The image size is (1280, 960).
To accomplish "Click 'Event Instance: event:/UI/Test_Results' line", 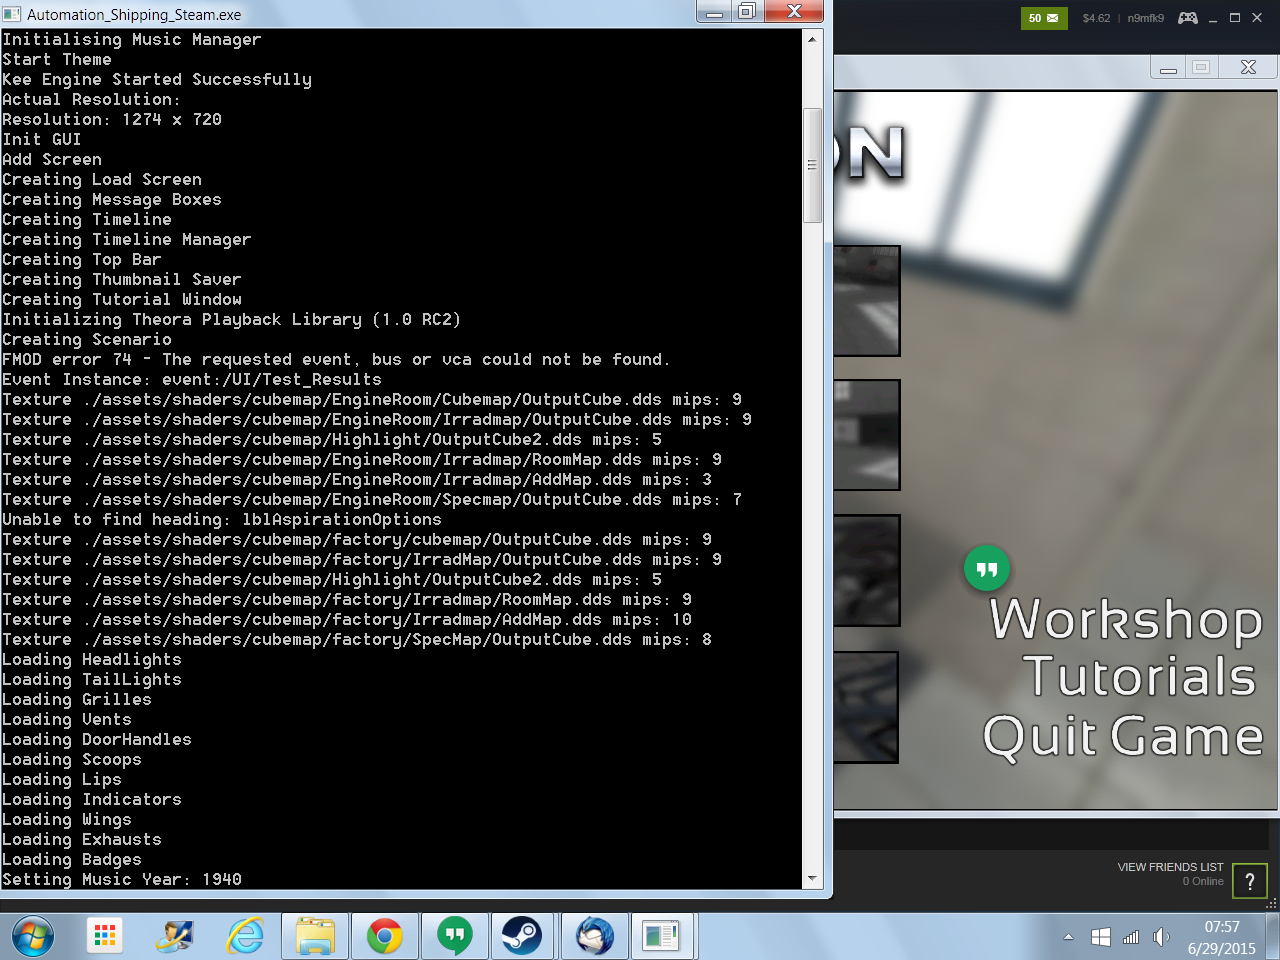I will [x=192, y=379].
